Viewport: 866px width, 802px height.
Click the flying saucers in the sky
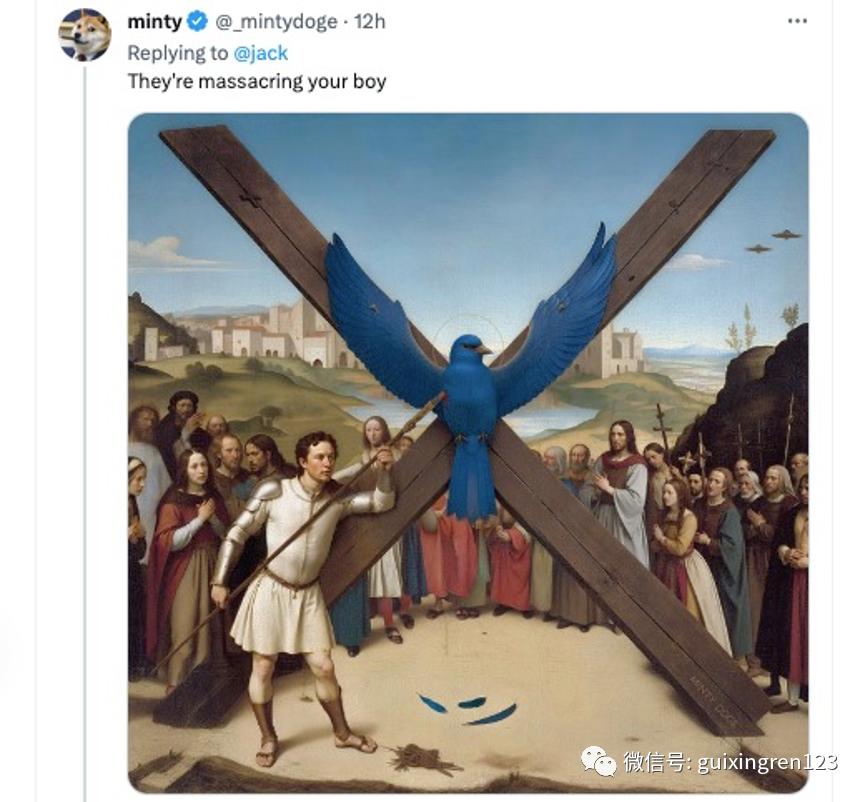pyautogui.click(x=772, y=240)
